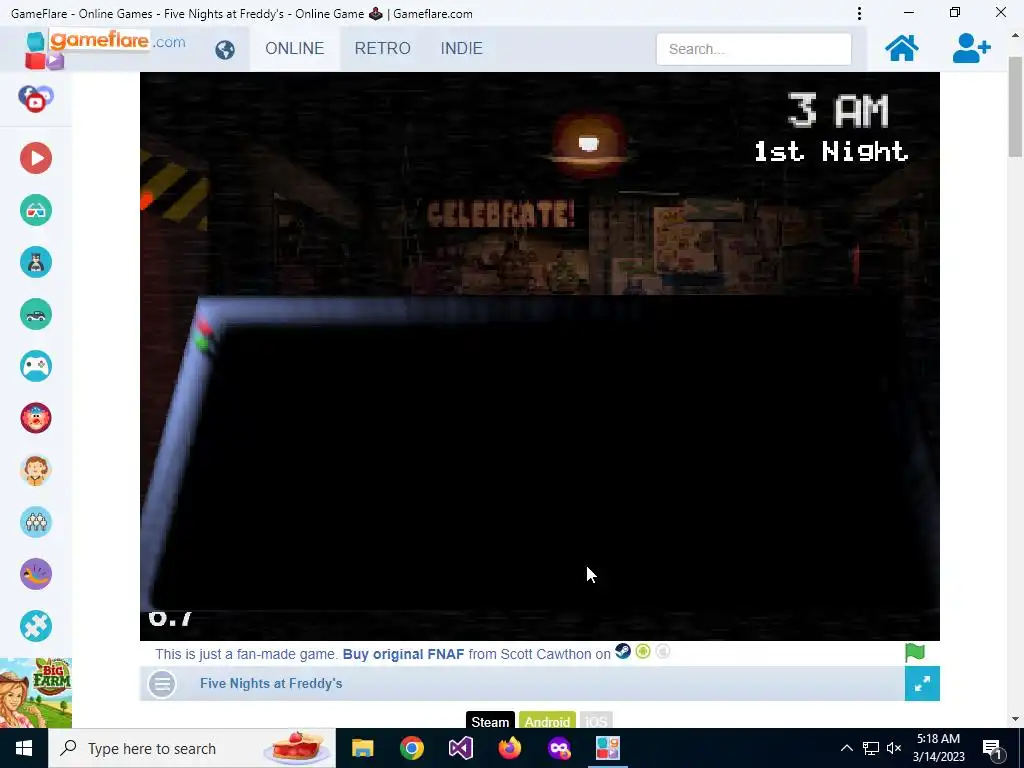This screenshot has width=1024, height=768.
Task: Open the ONLINE games tab
Action: click(x=295, y=48)
